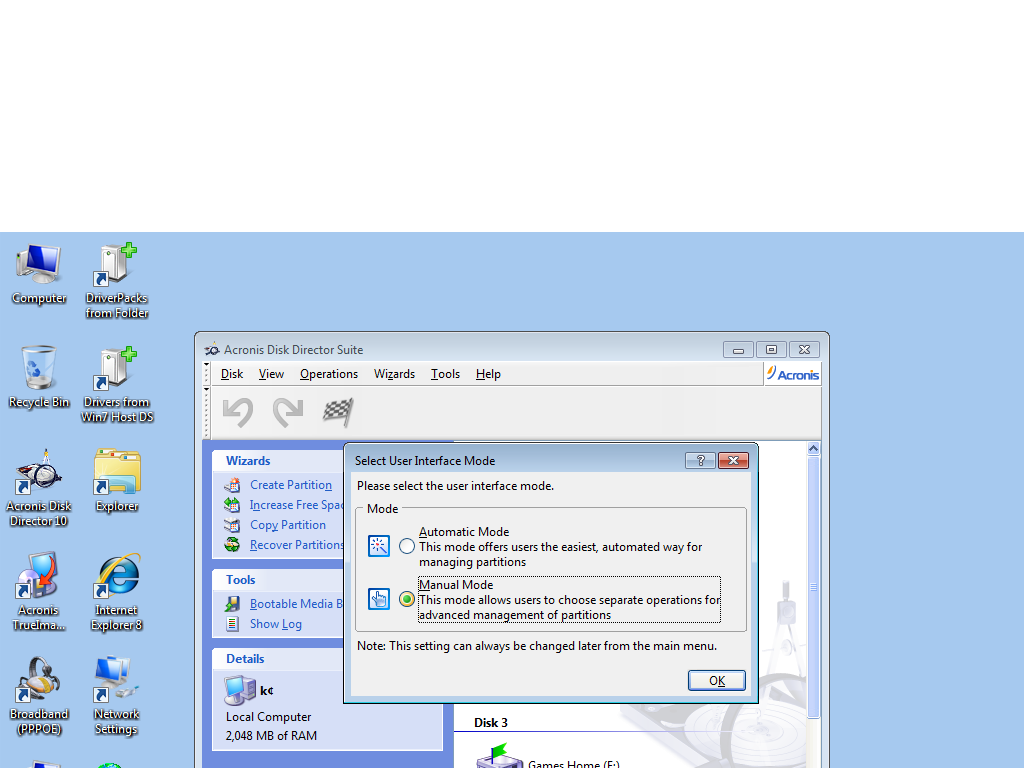Screen dimensions: 1024x768
Task: Click the Disk 3 heading
Action: click(490, 723)
